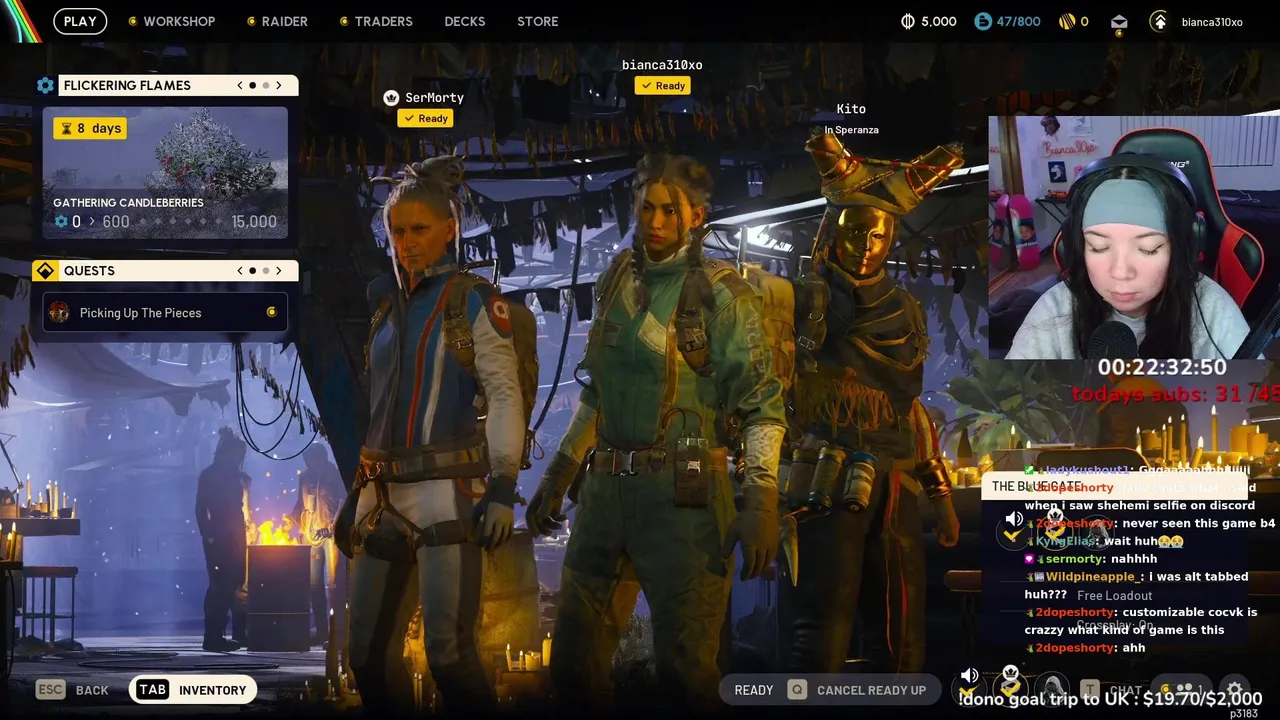Open the STORE tab
The image size is (1280, 720).
pos(538,21)
